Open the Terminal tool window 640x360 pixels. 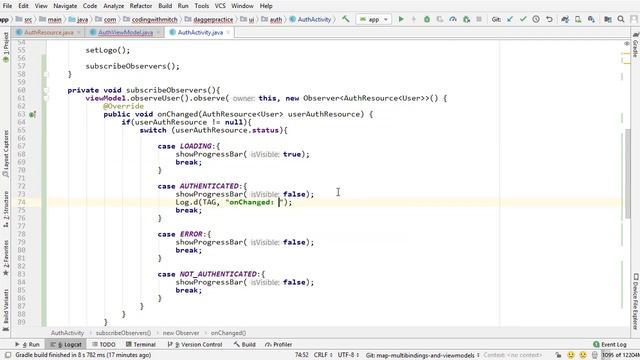click(x=141, y=344)
